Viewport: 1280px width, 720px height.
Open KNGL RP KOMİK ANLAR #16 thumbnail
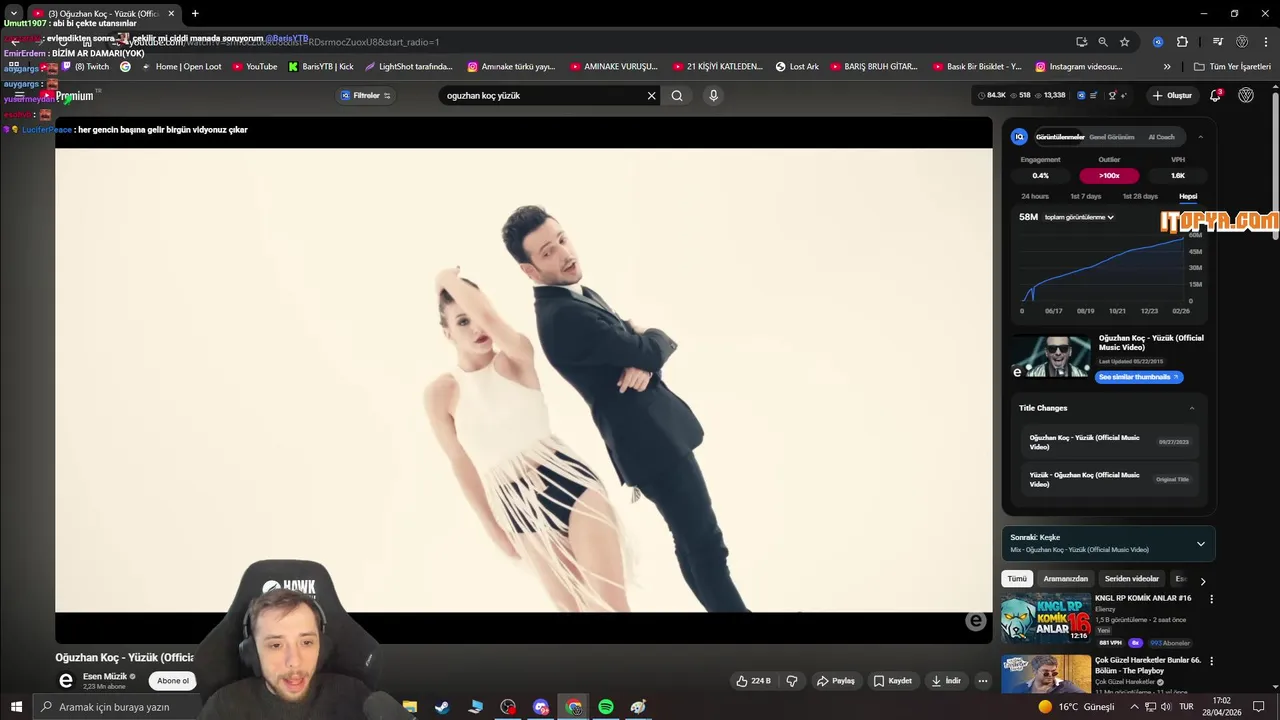point(1046,618)
